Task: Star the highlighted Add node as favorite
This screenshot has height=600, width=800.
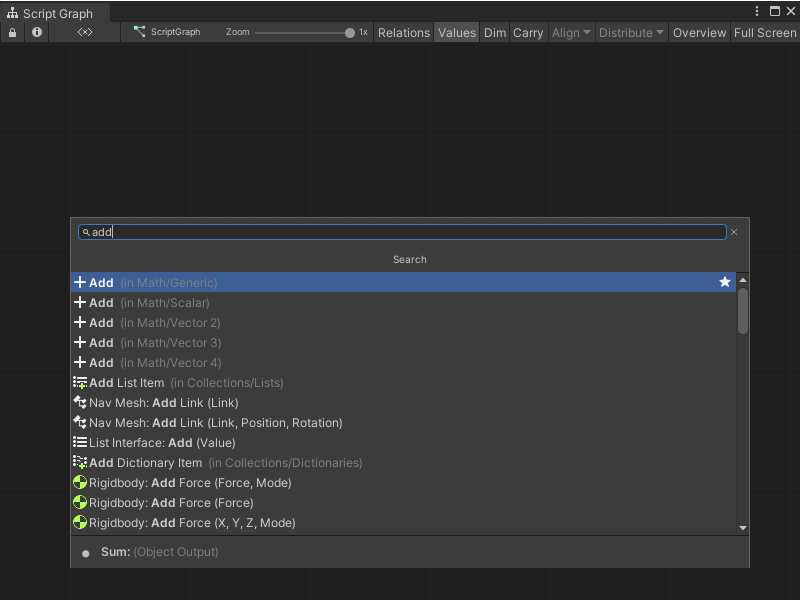Action: (x=724, y=282)
